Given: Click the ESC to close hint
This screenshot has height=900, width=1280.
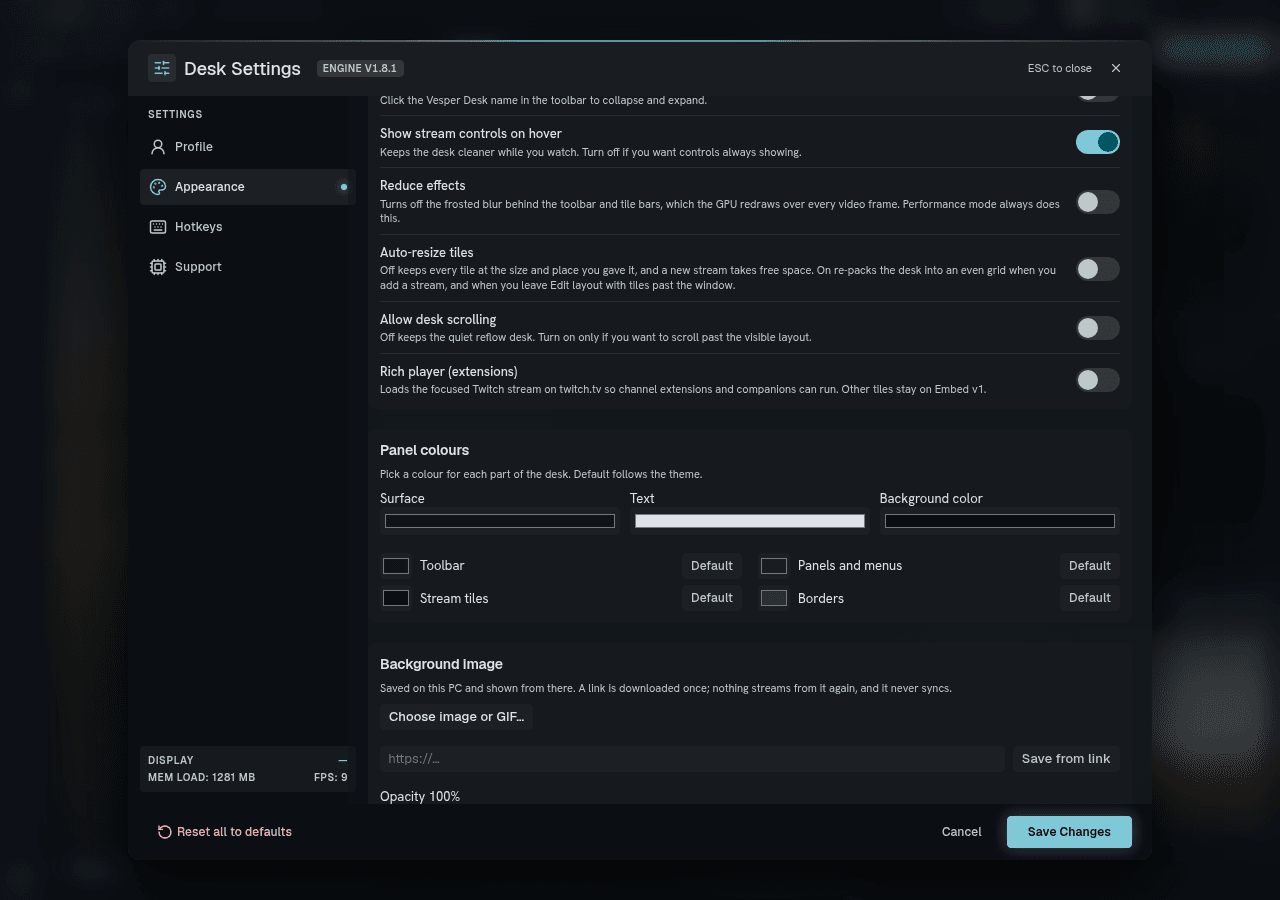Looking at the screenshot, I should point(1060,68).
